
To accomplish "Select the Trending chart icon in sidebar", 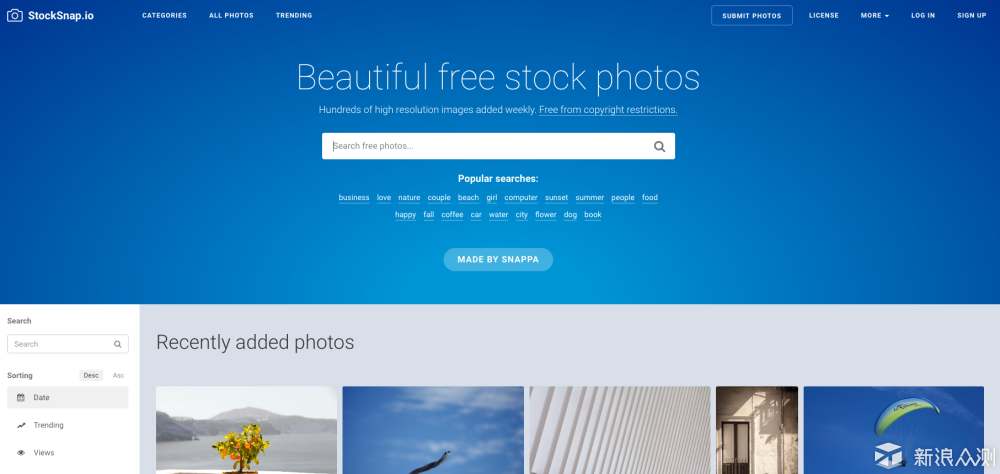I will click(x=20, y=425).
